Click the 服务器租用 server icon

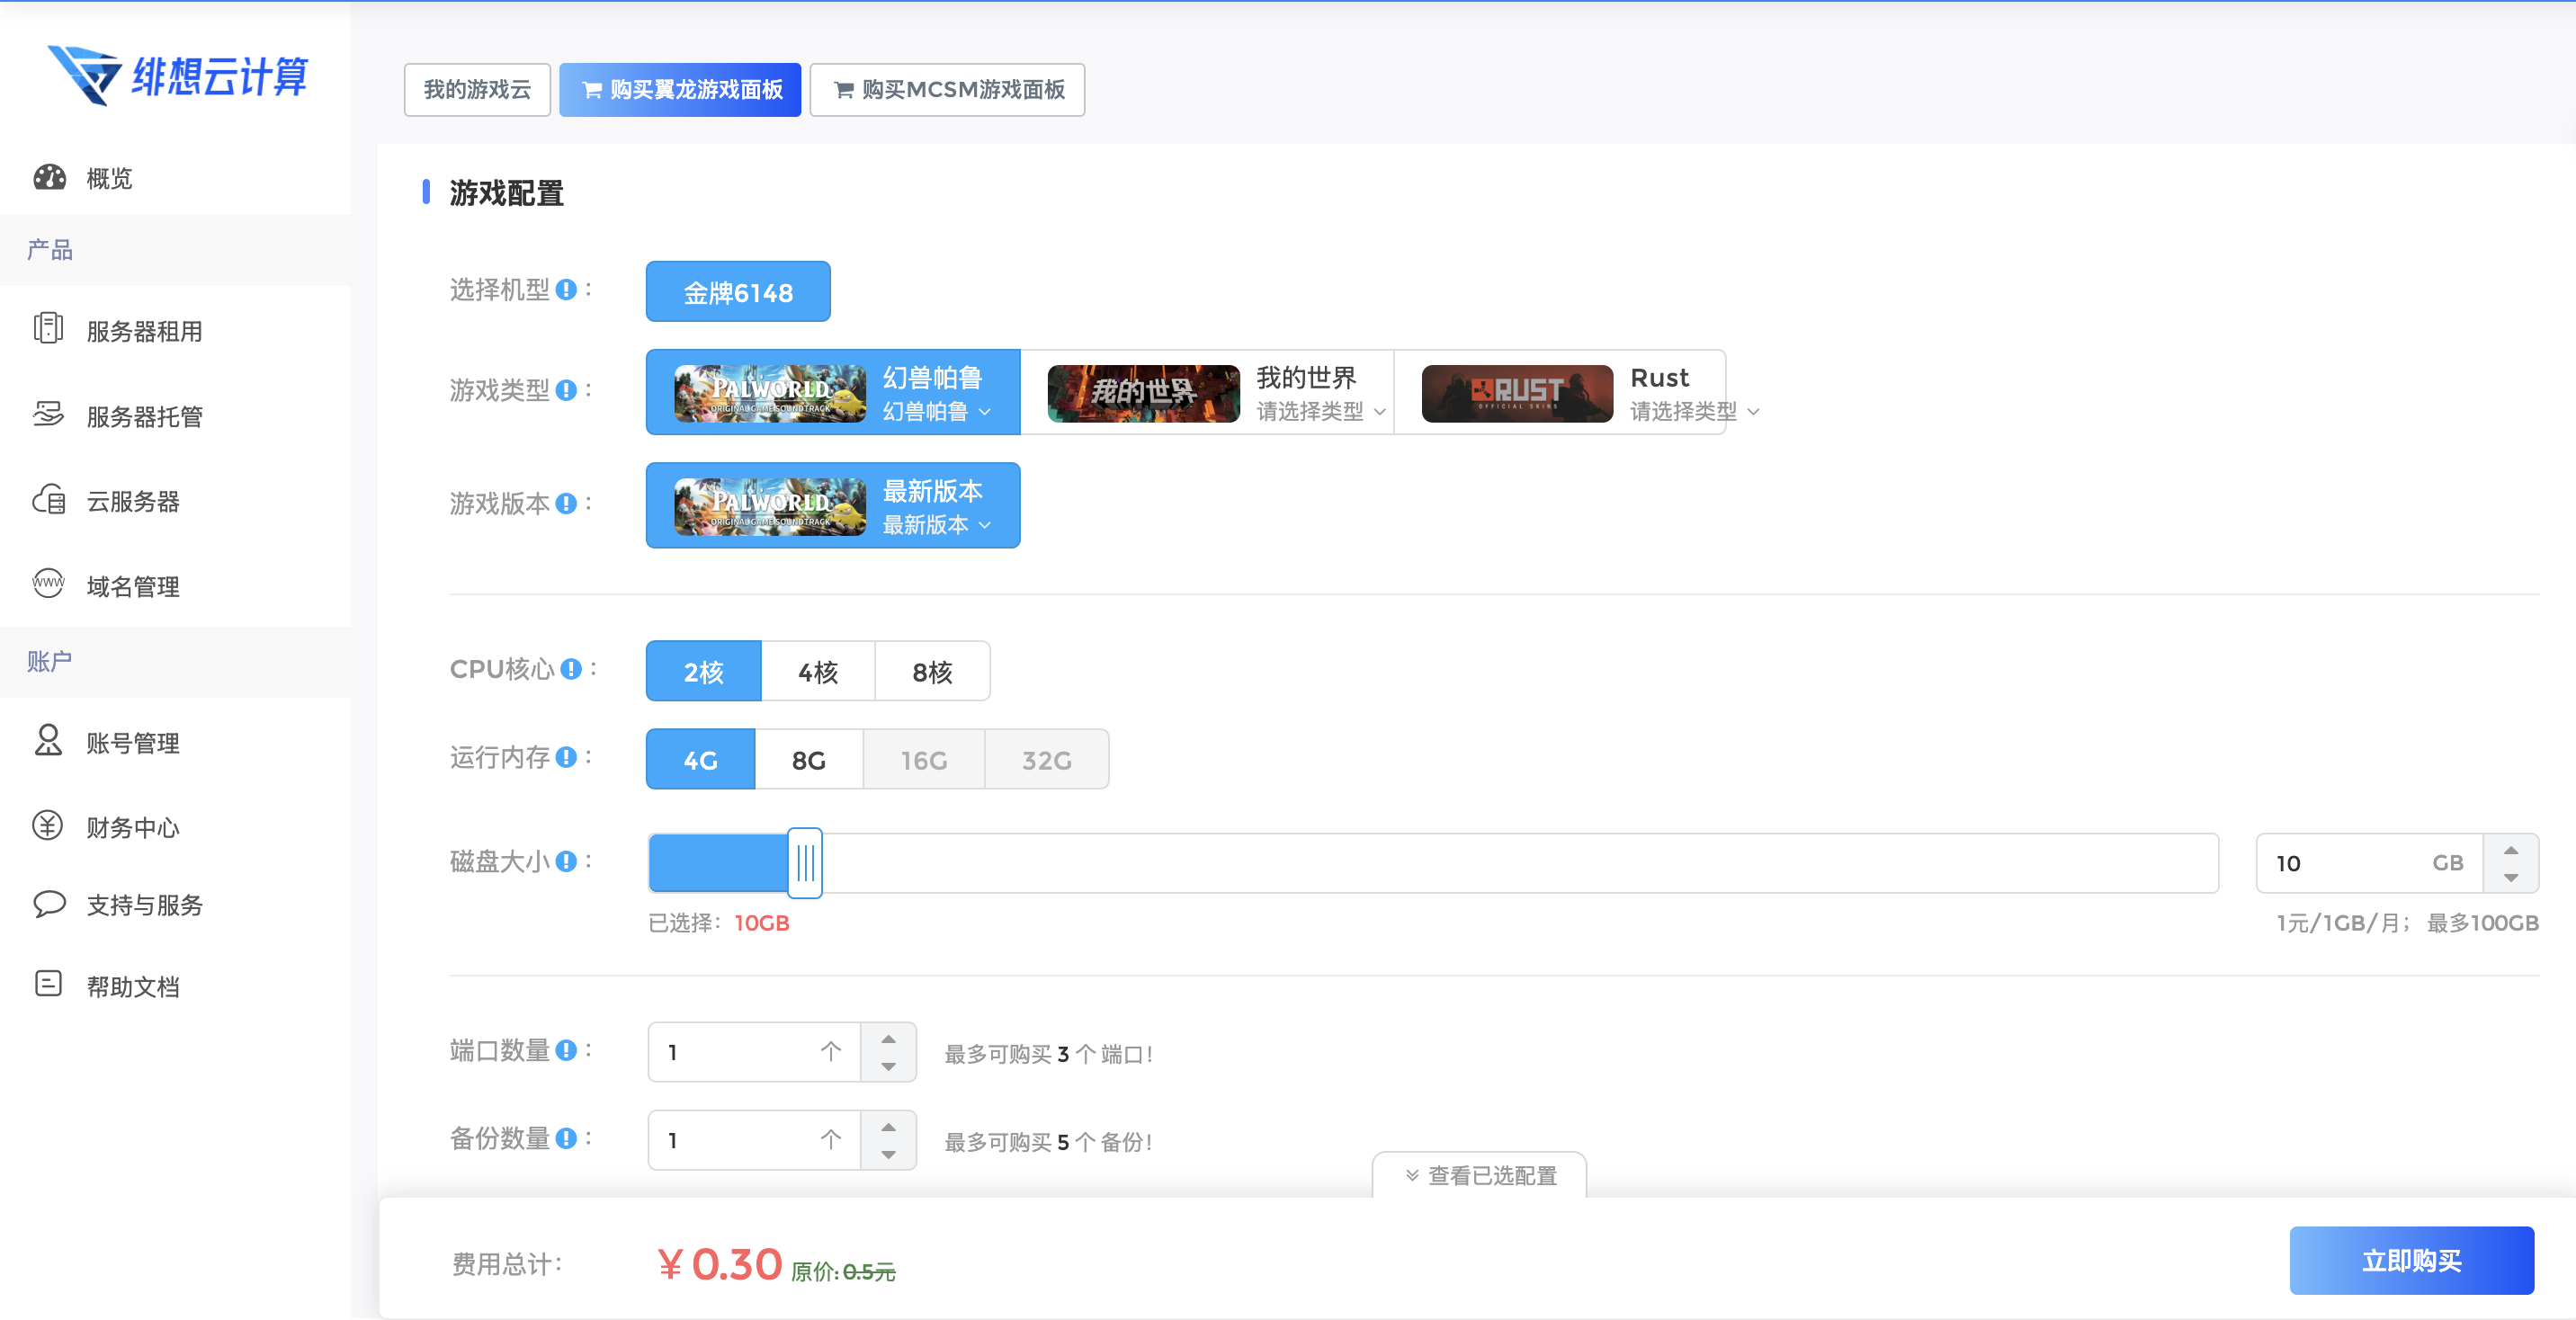point(48,328)
